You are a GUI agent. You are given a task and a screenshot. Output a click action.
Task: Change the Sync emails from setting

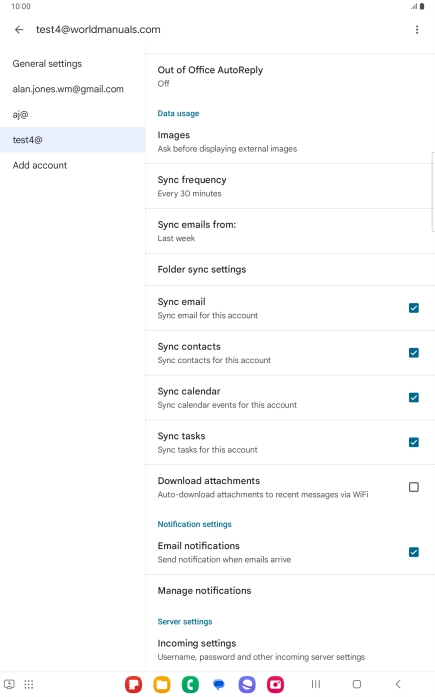click(x=290, y=231)
